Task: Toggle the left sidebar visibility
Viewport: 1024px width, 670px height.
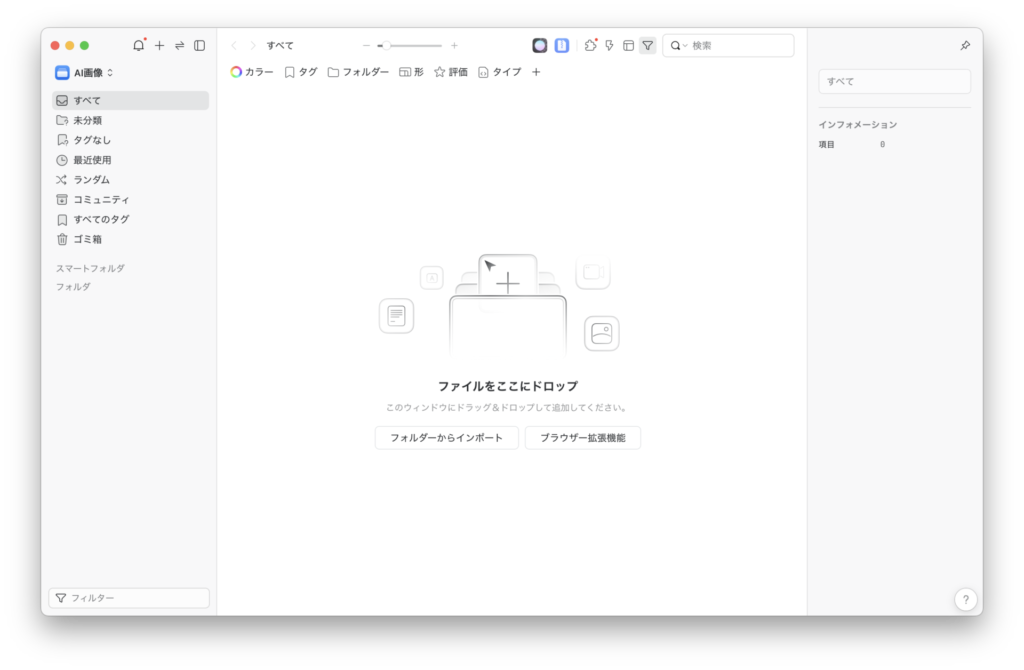Action: click(200, 45)
